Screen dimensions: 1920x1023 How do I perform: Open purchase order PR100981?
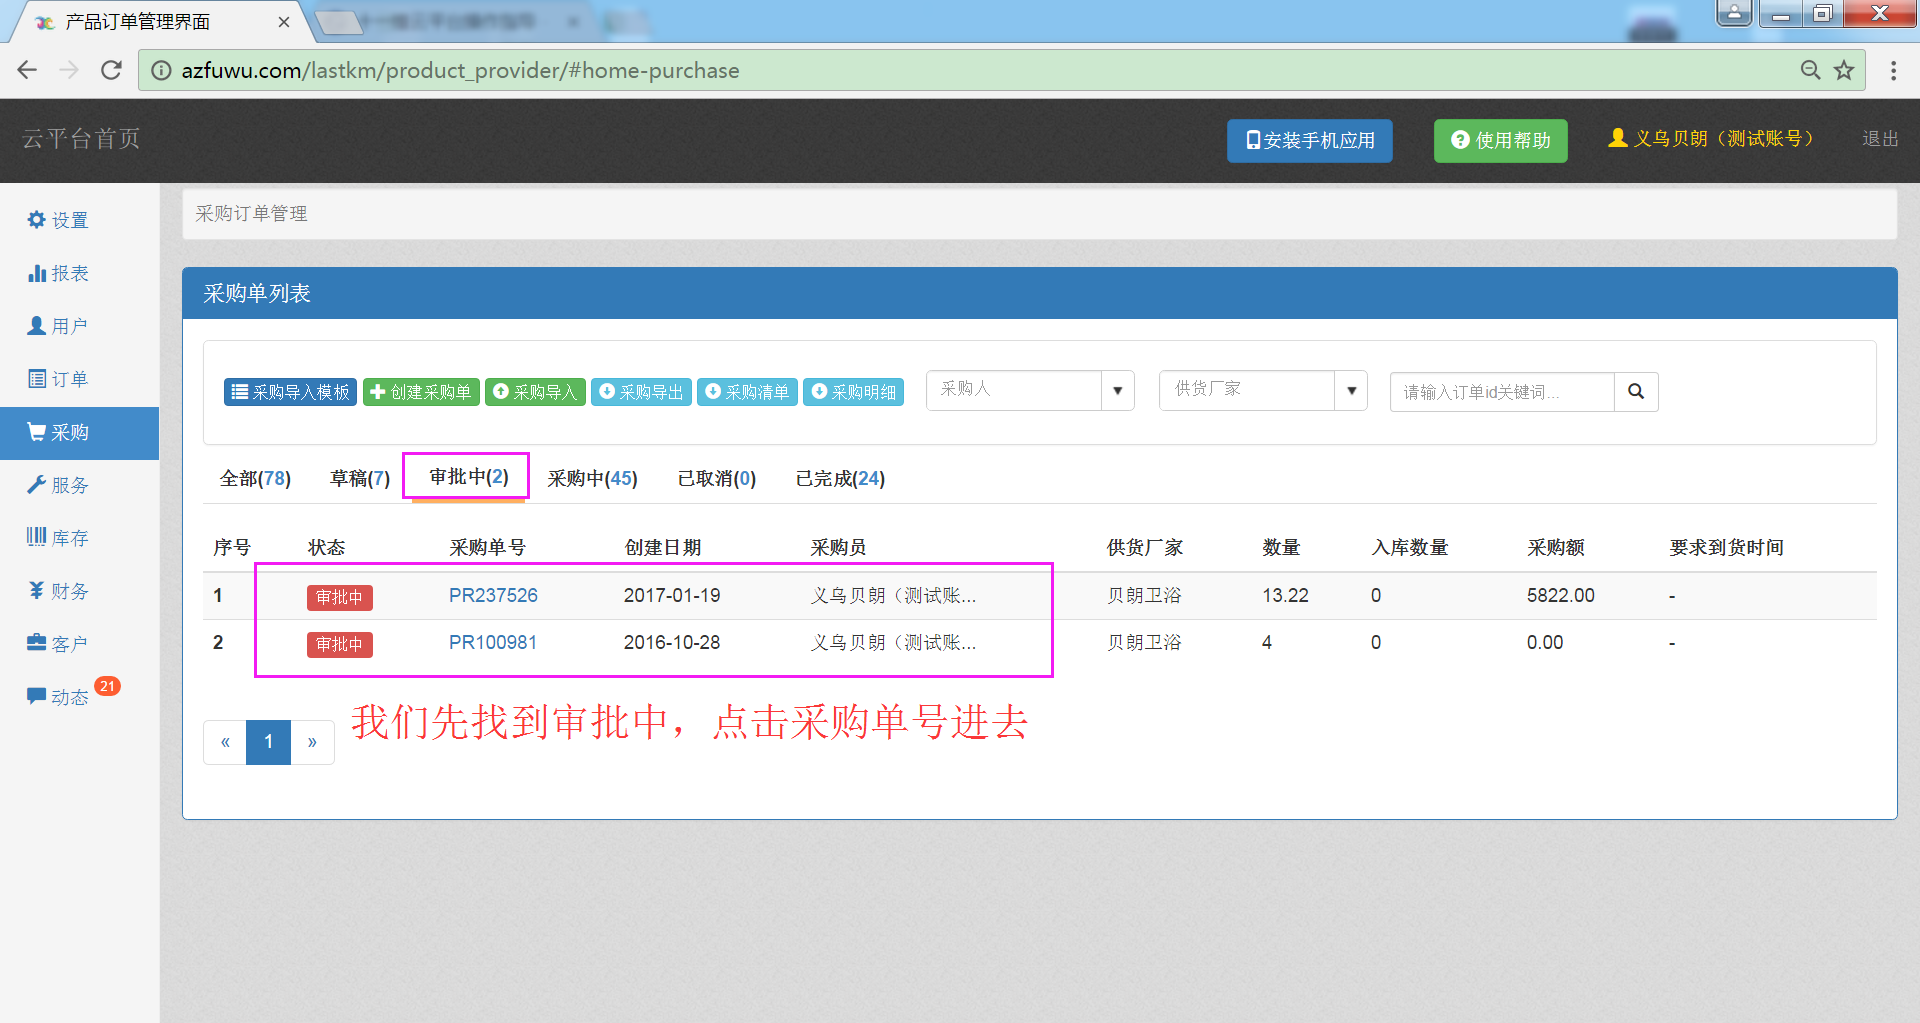(493, 642)
